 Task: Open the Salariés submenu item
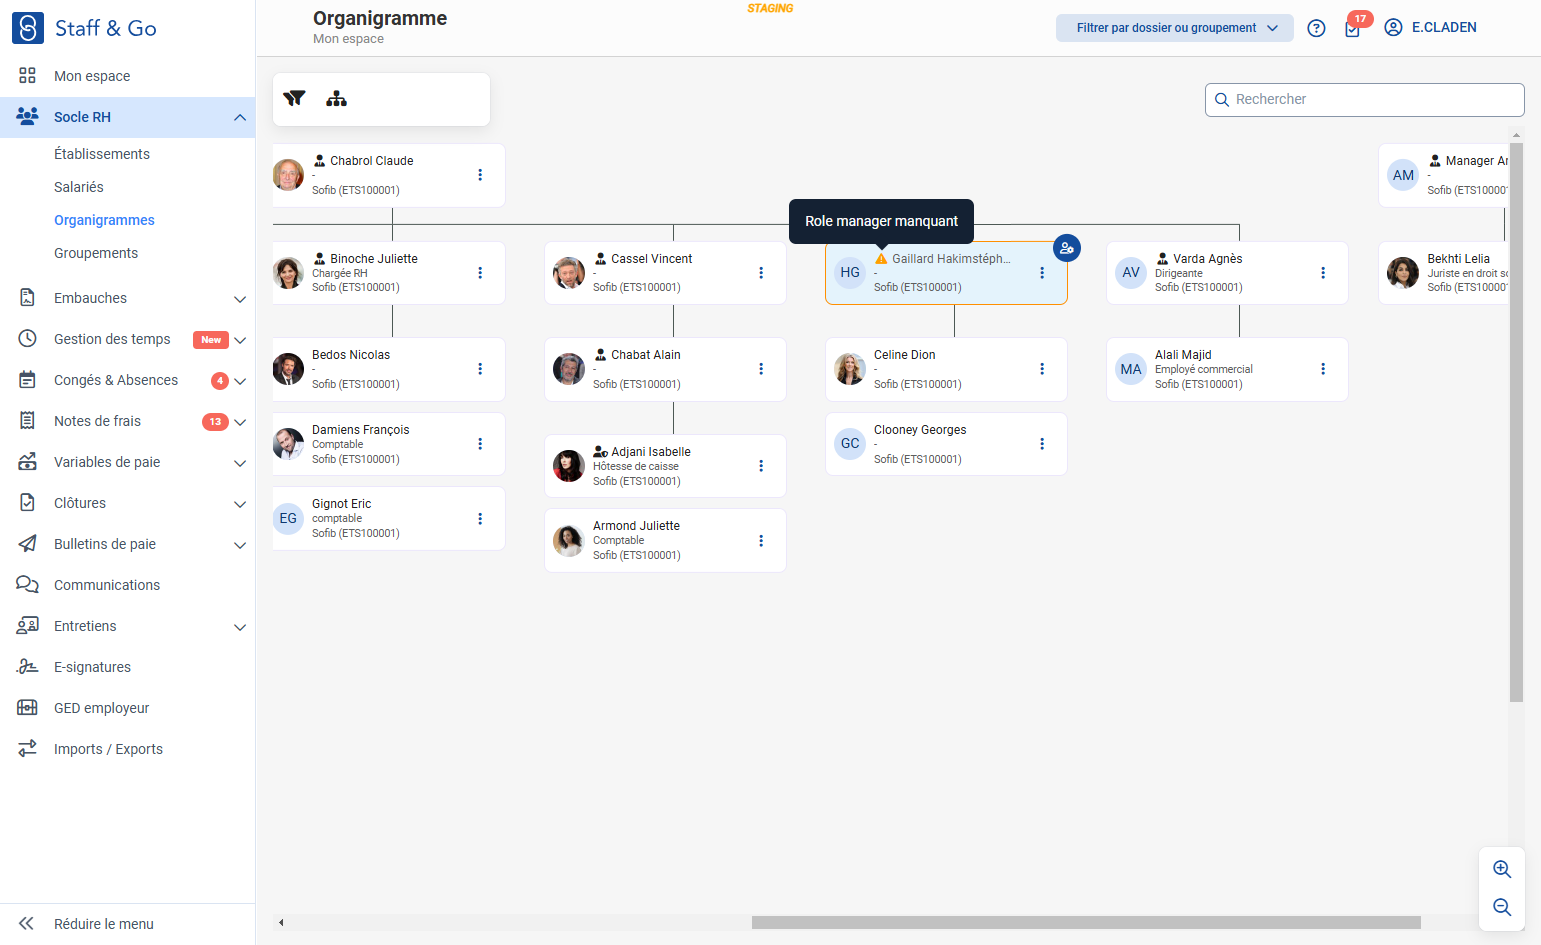(79, 187)
